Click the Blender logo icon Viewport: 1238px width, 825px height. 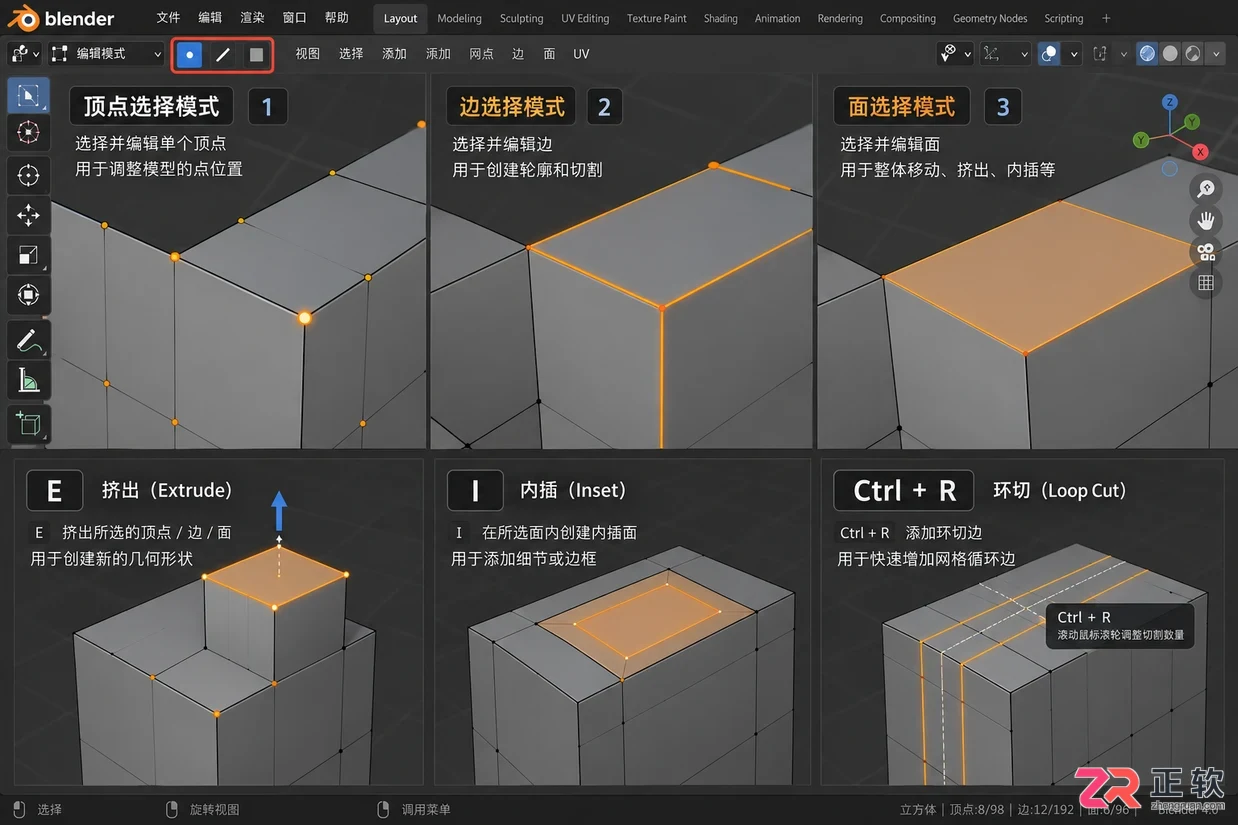pos(24,18)
